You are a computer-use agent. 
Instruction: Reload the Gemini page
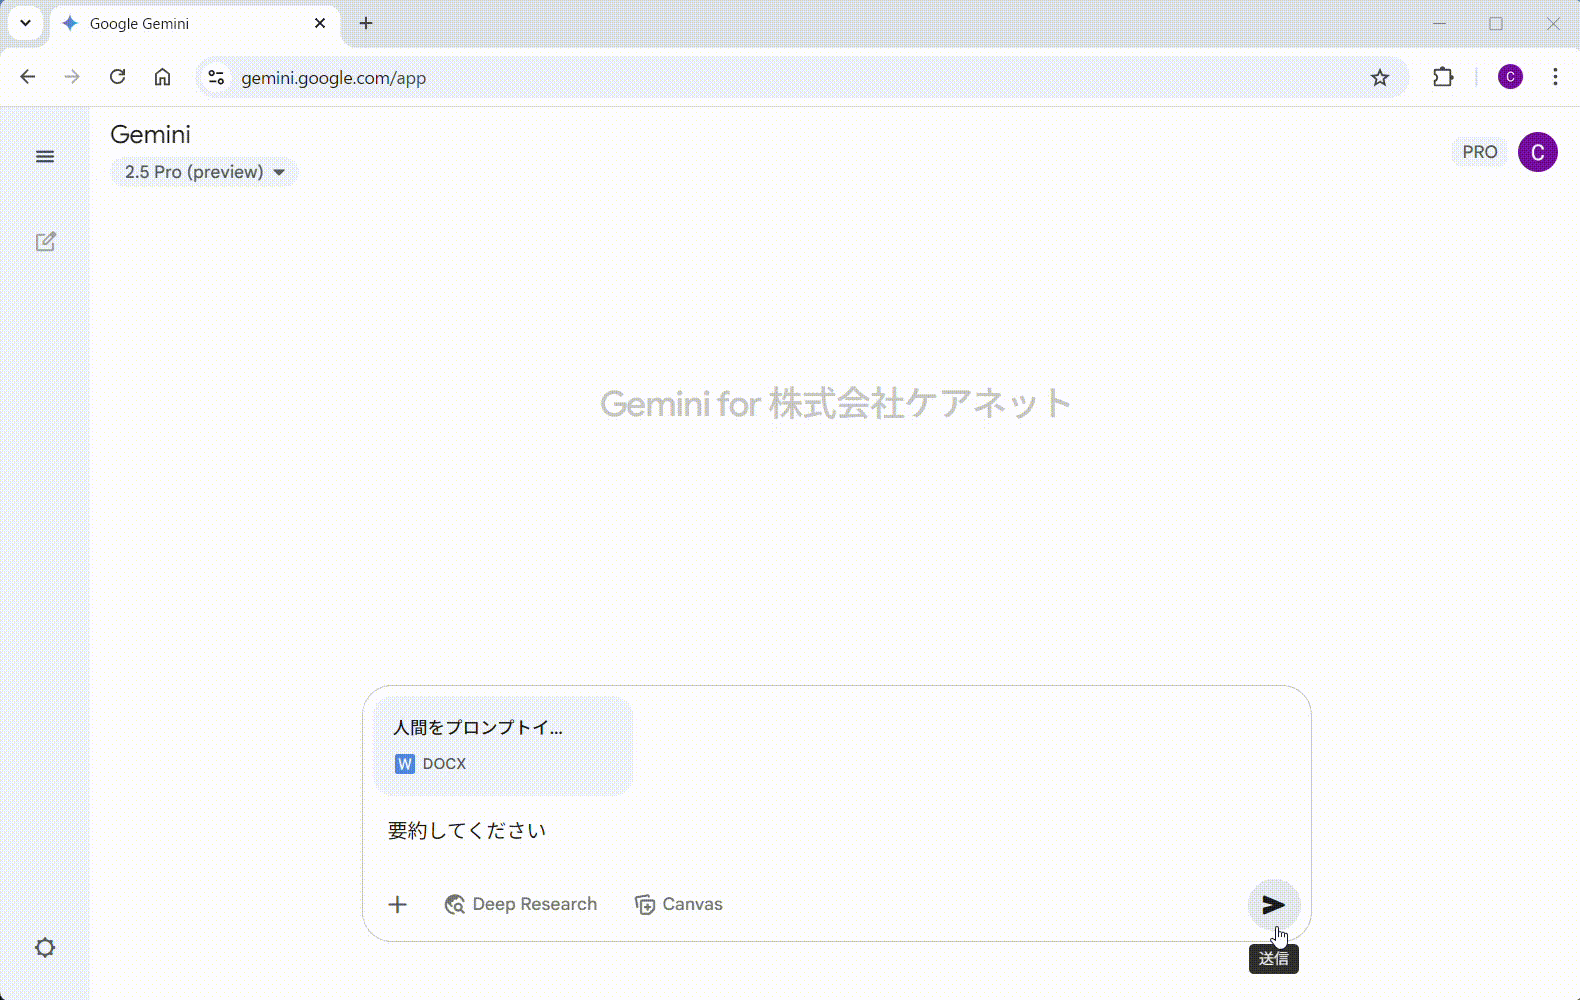click(117, 77)
